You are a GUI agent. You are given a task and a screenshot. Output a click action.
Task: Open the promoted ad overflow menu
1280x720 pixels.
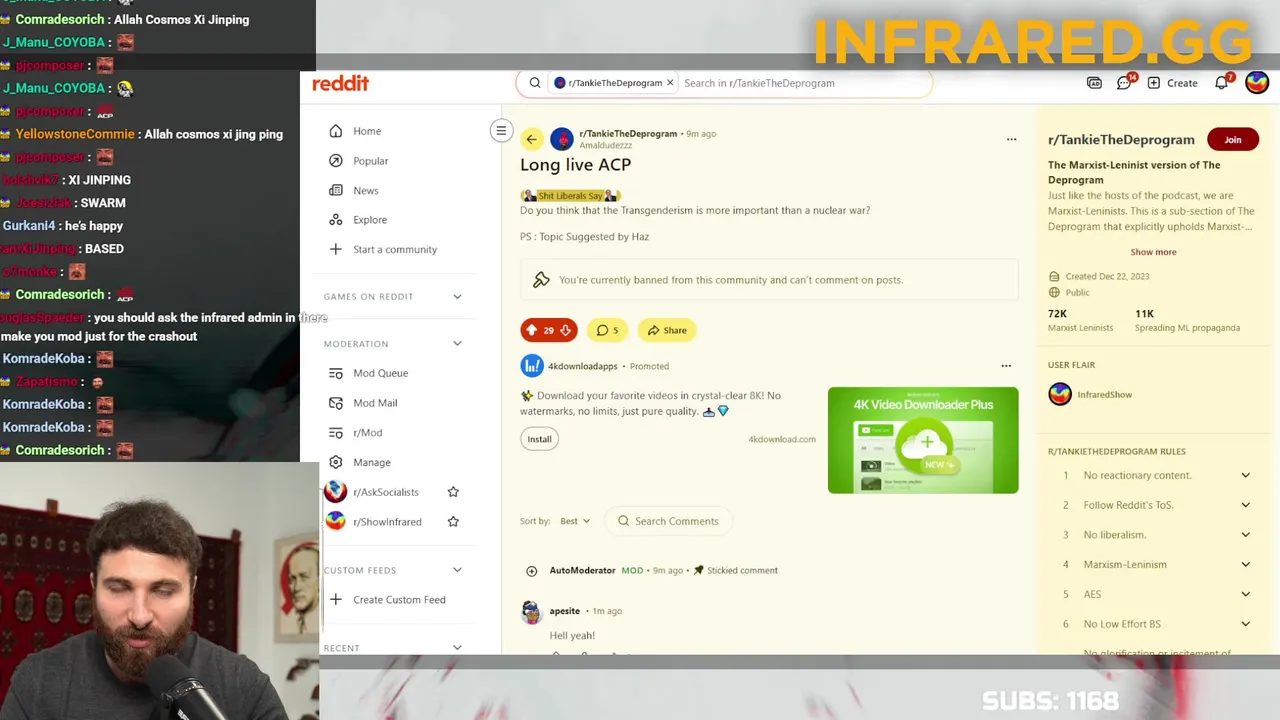click(1006, 366)
